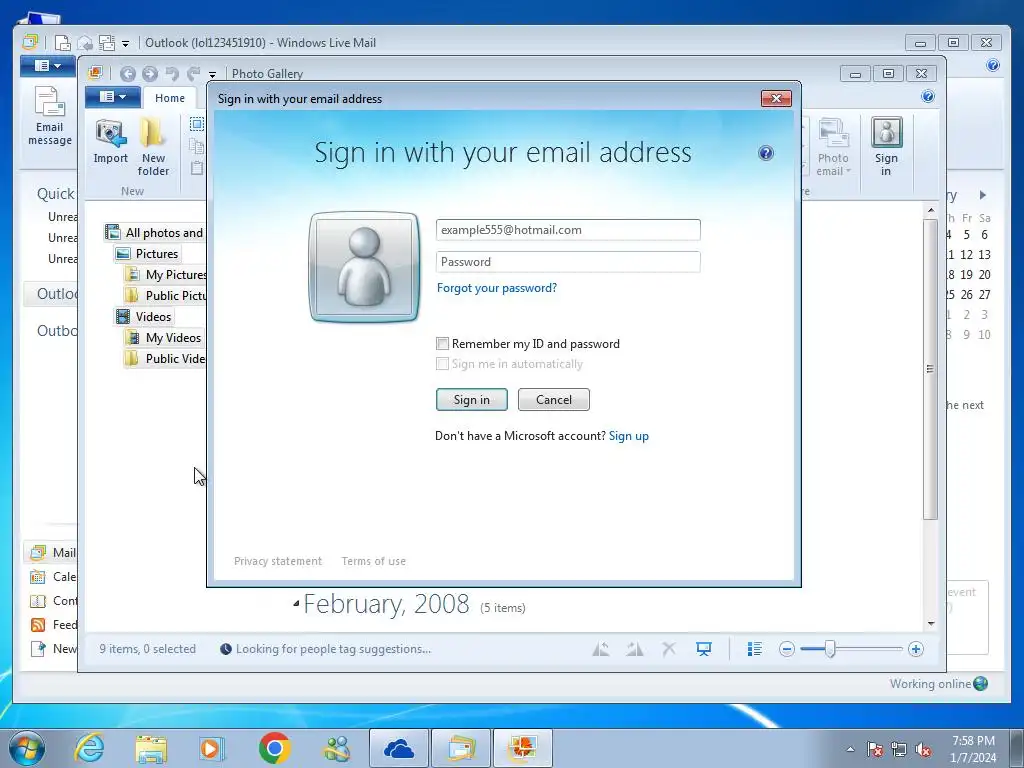This screenshot has height=768, width=1024.
Task: Open Mail section in Live Mail sidebar
Action: (52, 552)
